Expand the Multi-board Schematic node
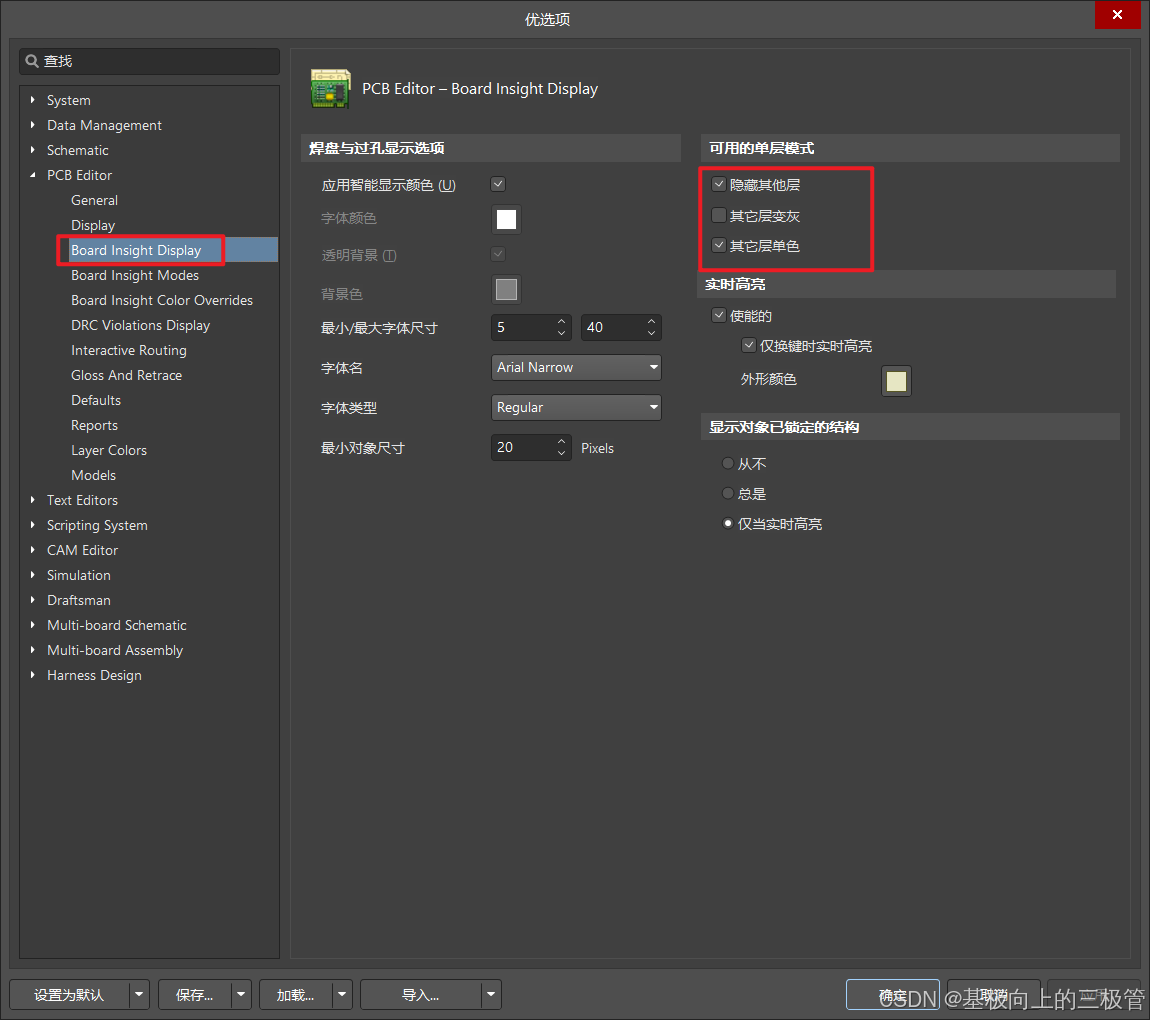The width and height of the screenshot is (1150, 1020). (32, 624)
